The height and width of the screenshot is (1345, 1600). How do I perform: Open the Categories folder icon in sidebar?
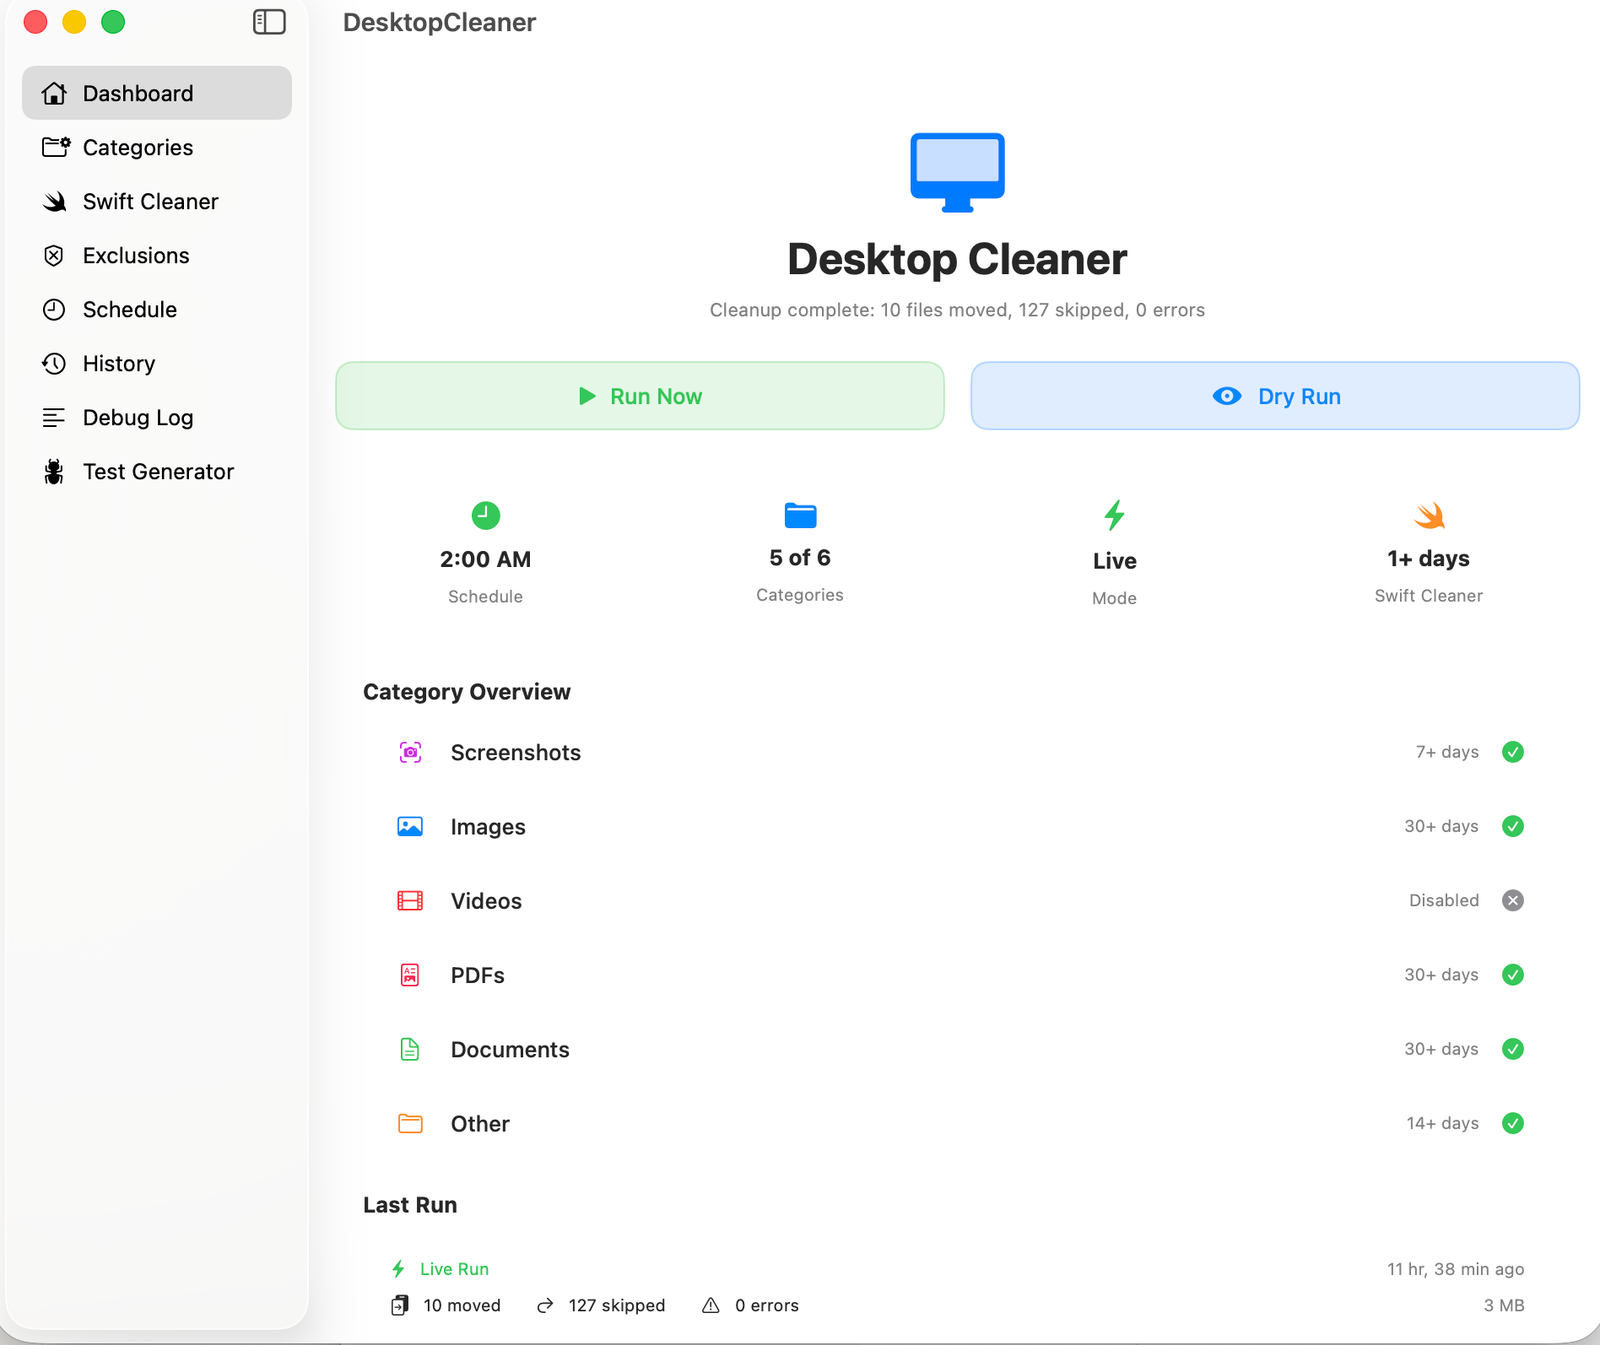55,147
